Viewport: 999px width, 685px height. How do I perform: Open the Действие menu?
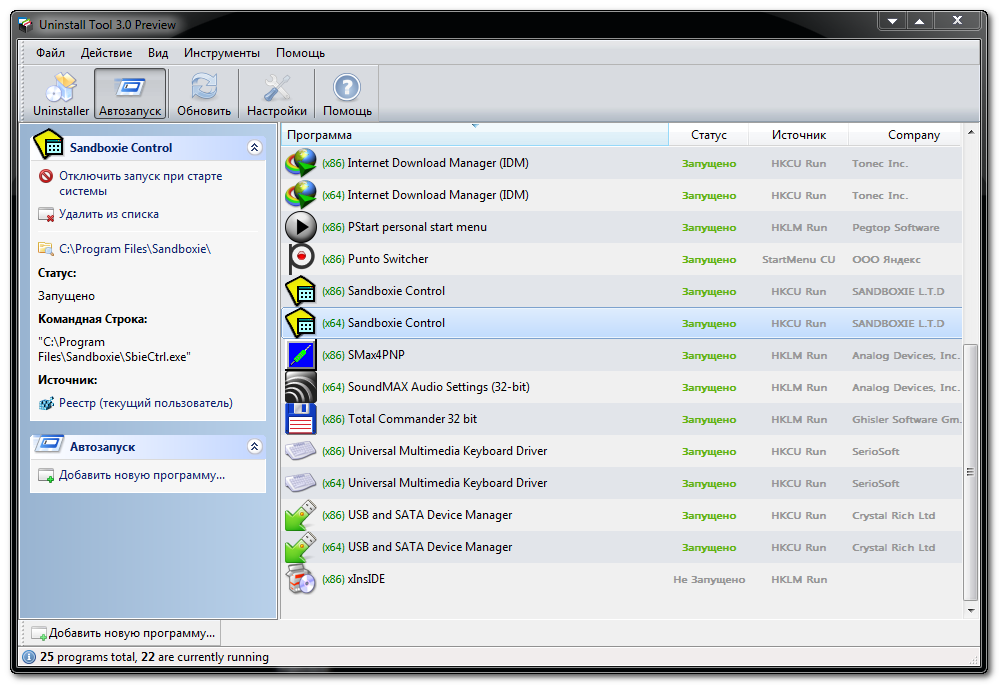click(106, 53)
